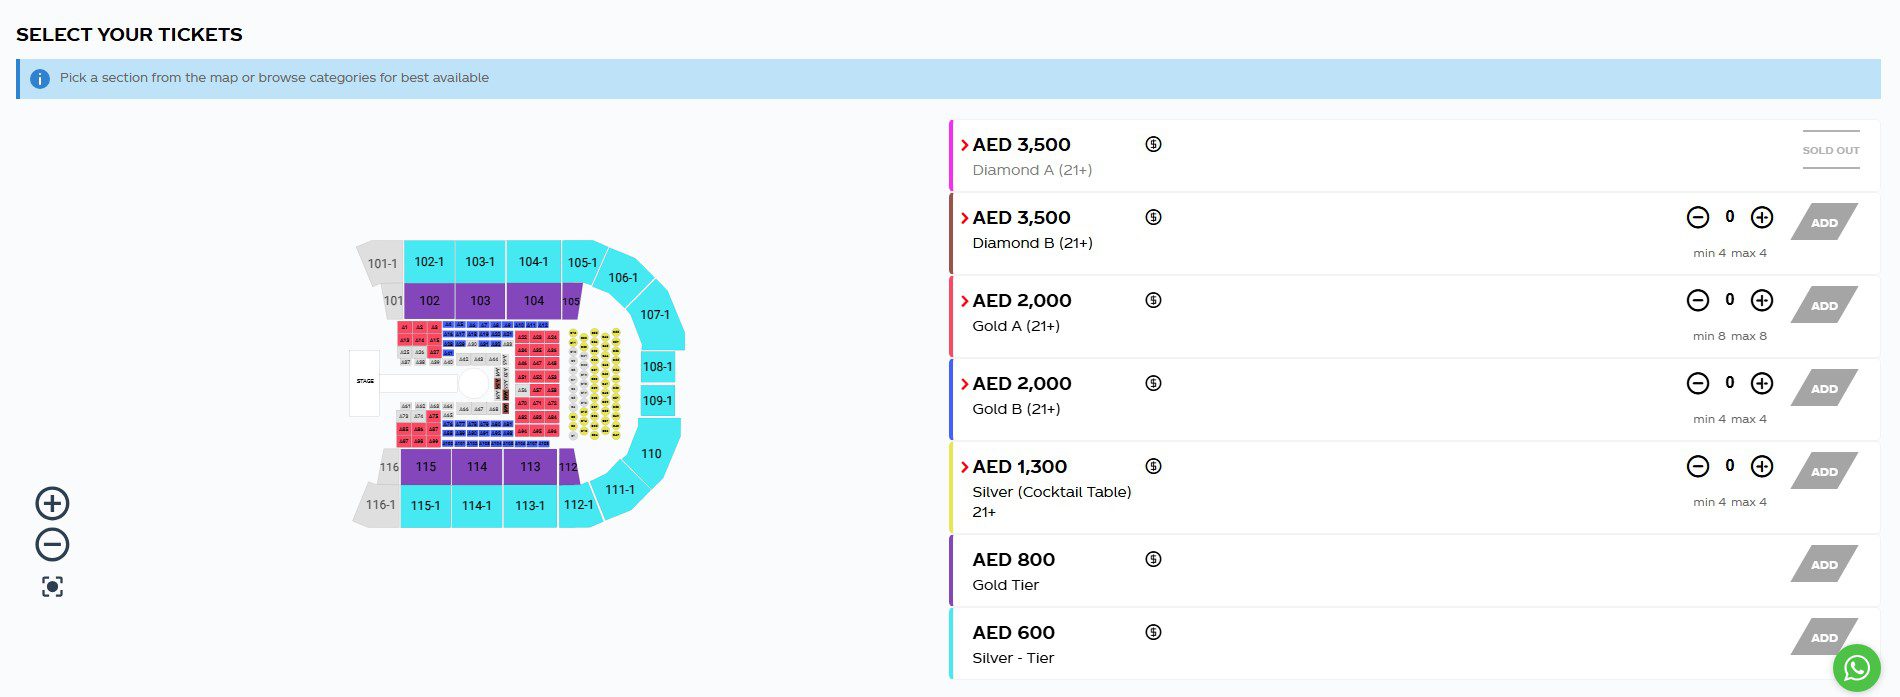This screenshot has width=1900, height=697.
Task: Expand the Gold A (21+) category
Action: coord(965,301)
